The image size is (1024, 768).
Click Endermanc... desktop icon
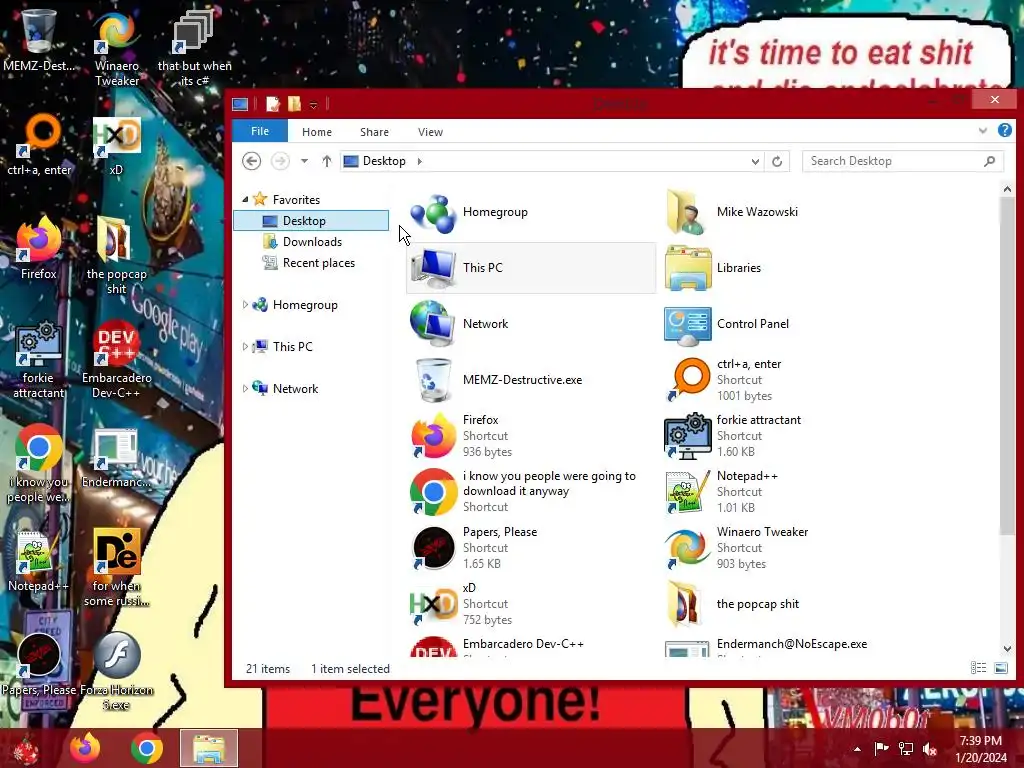(116, 458)
